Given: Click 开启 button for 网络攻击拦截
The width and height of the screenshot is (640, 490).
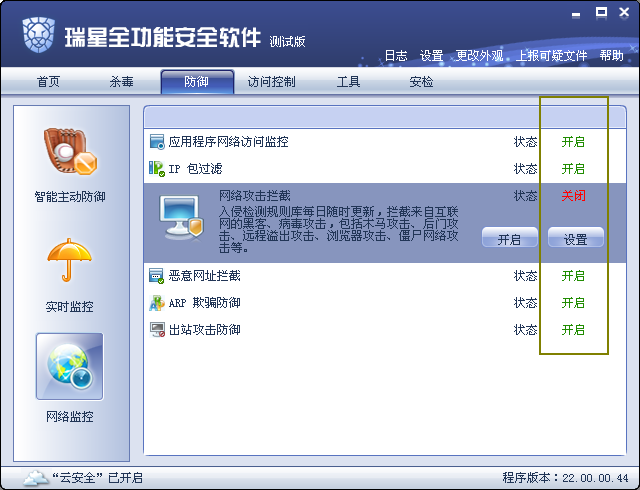Looking at the screenshot, I should point(510,238).
